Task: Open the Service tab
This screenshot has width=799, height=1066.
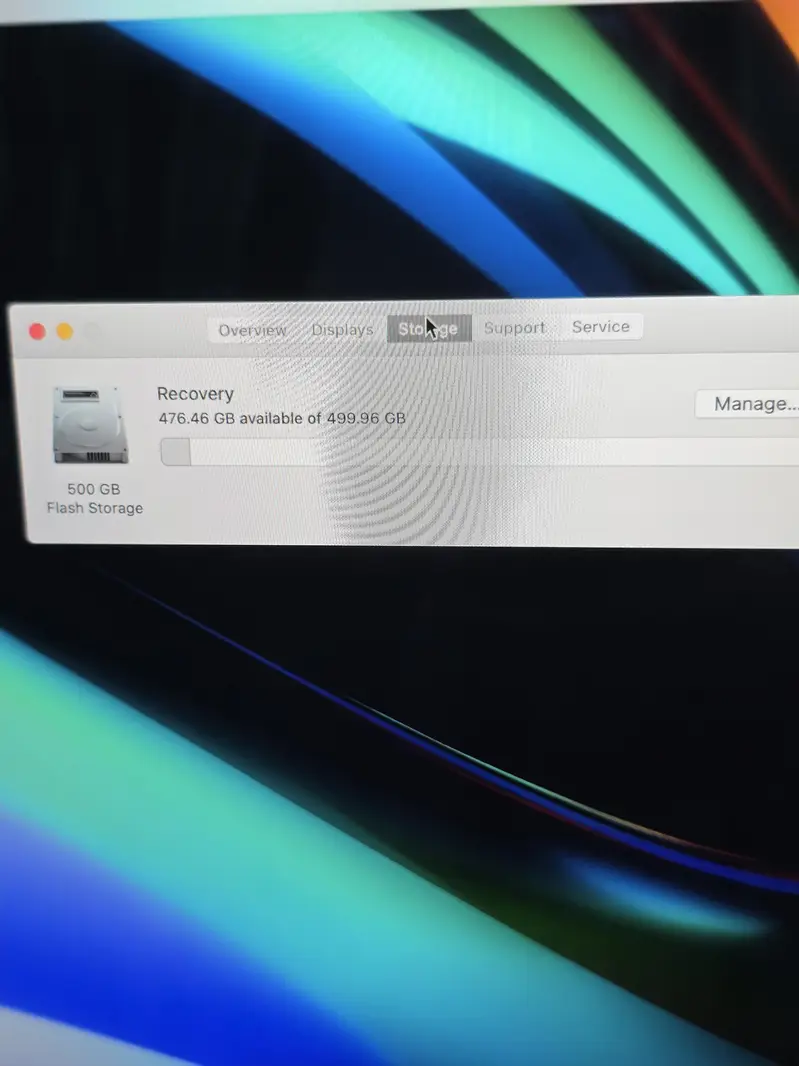Action: (601, 326)
